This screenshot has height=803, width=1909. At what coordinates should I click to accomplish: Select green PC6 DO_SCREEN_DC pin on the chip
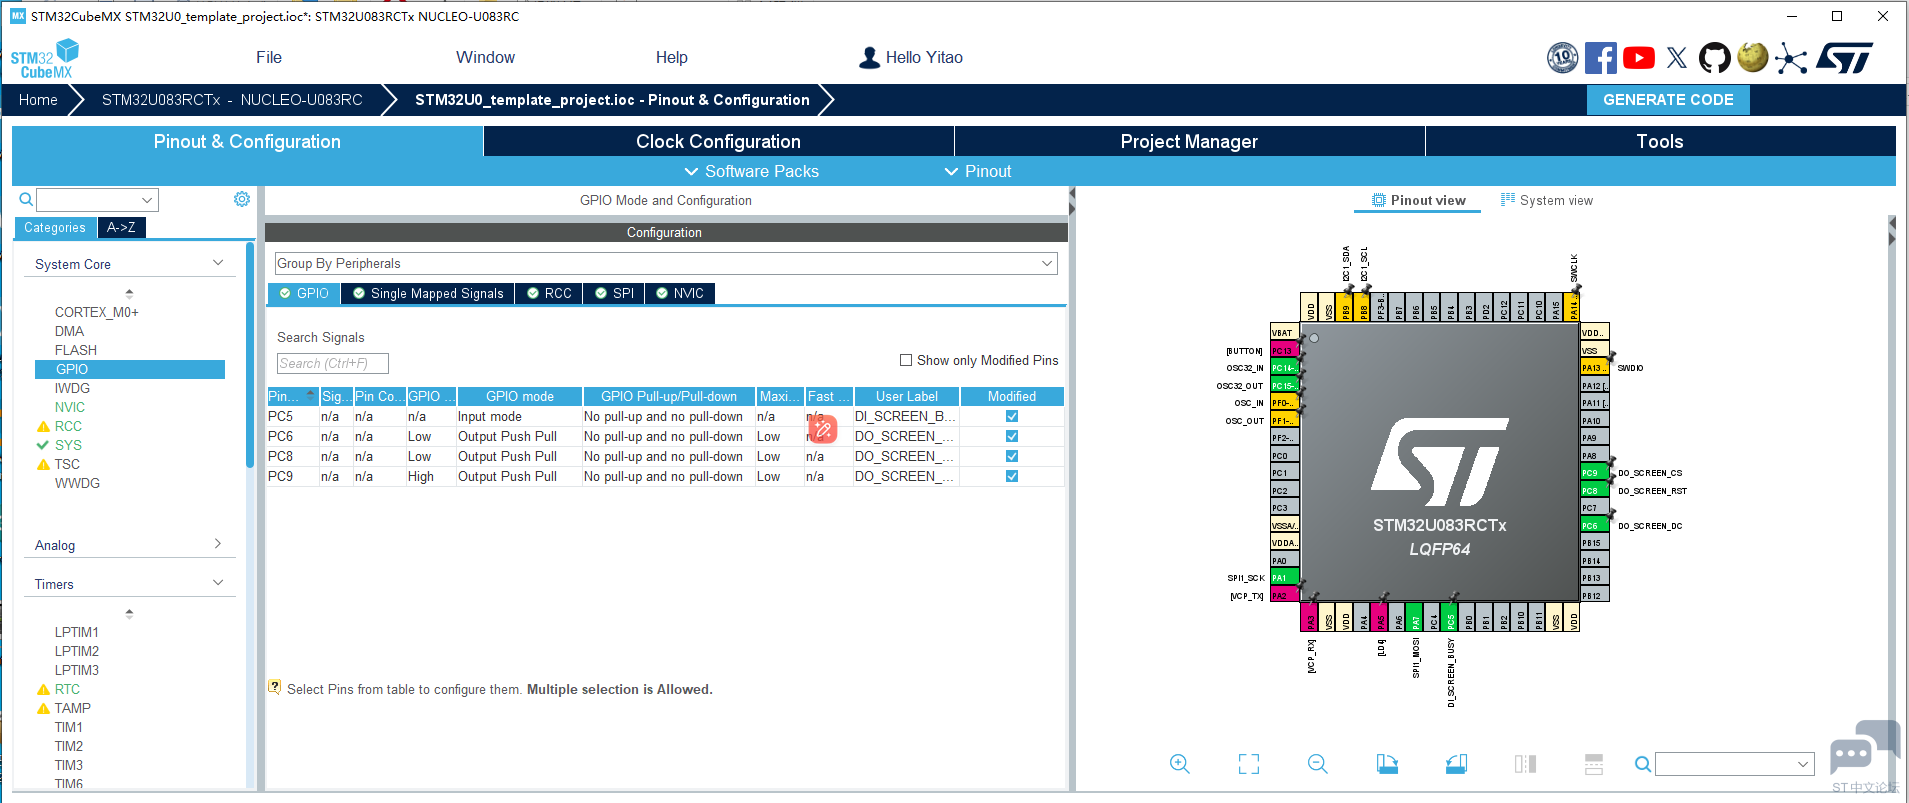tap(1594, 525)
